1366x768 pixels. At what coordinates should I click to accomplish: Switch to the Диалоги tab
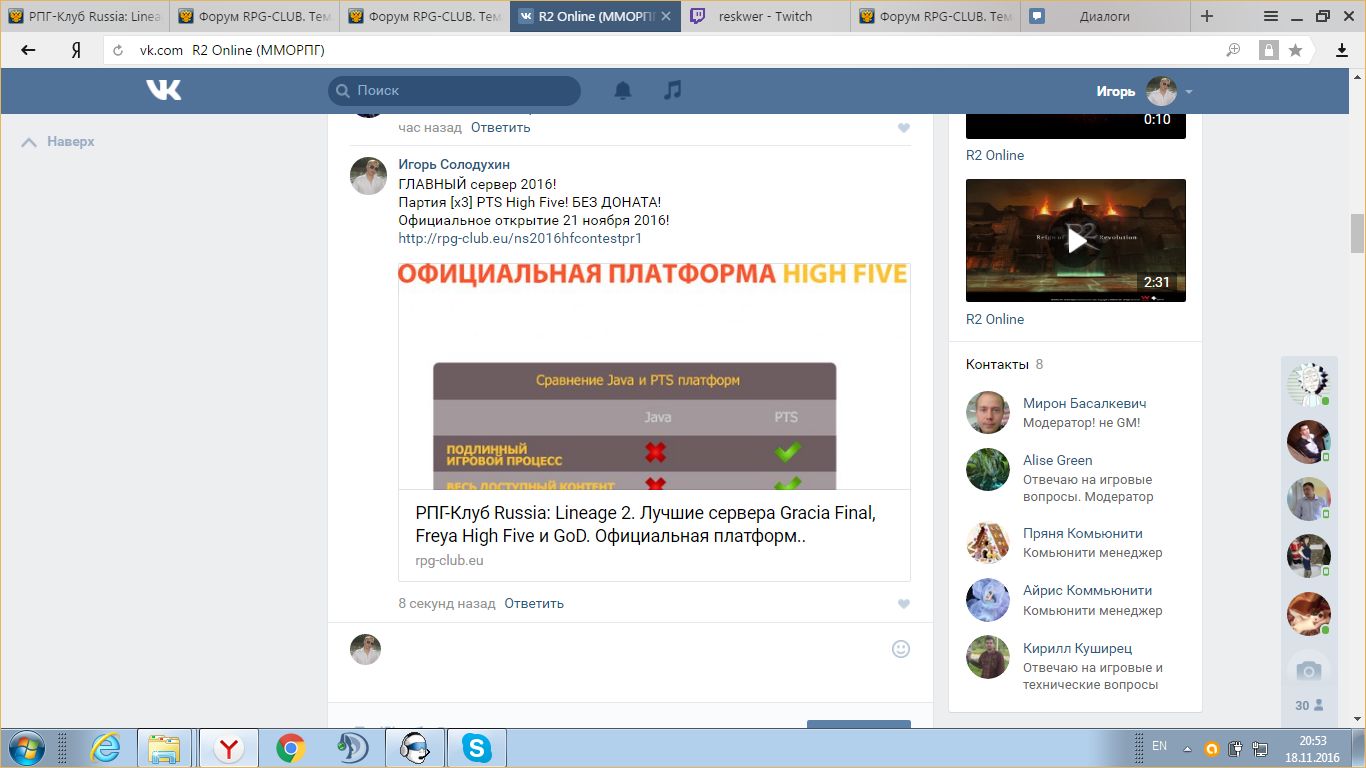click(x=1105, y=16)
